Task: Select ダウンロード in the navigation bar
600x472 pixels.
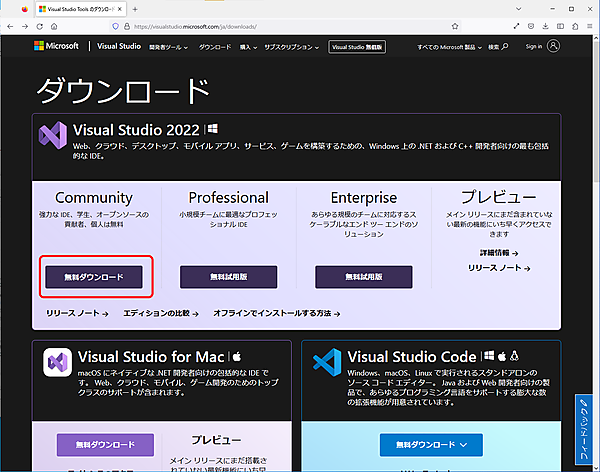Action: pyautogui.click(x=215, y=46)
